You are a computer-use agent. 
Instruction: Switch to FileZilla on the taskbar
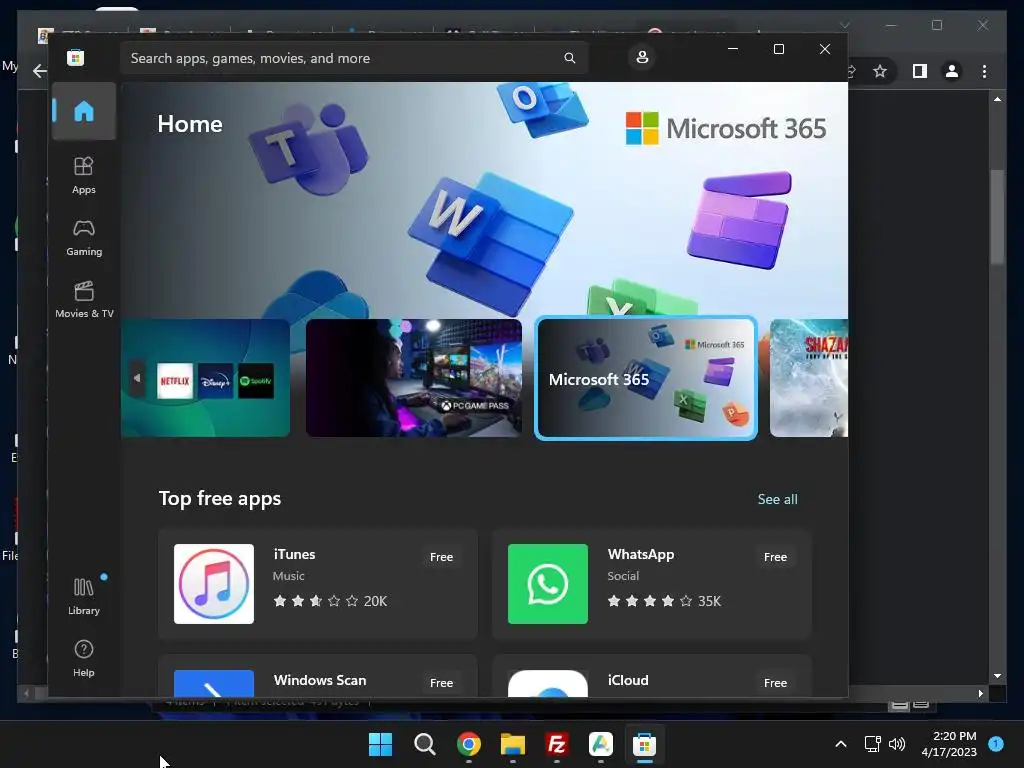556,744
